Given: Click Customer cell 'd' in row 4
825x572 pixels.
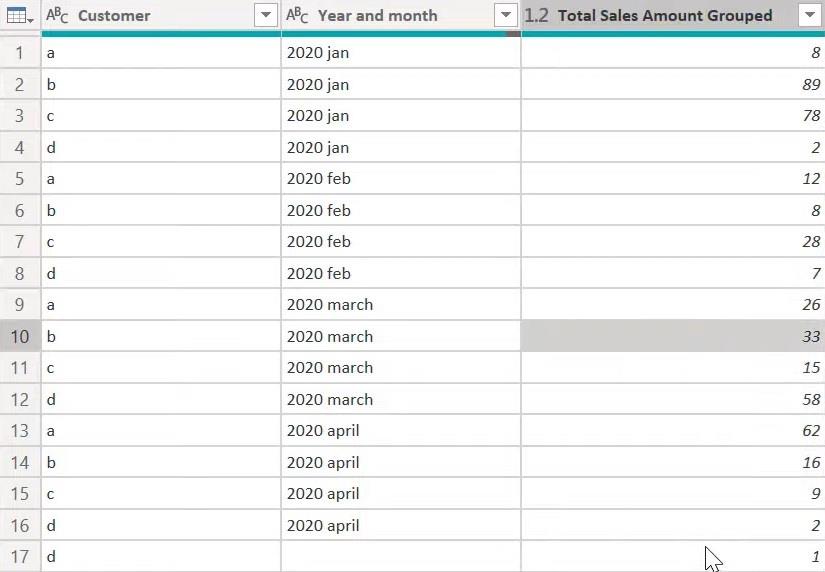Looking at the screenshot, I should tap(161, 147).
